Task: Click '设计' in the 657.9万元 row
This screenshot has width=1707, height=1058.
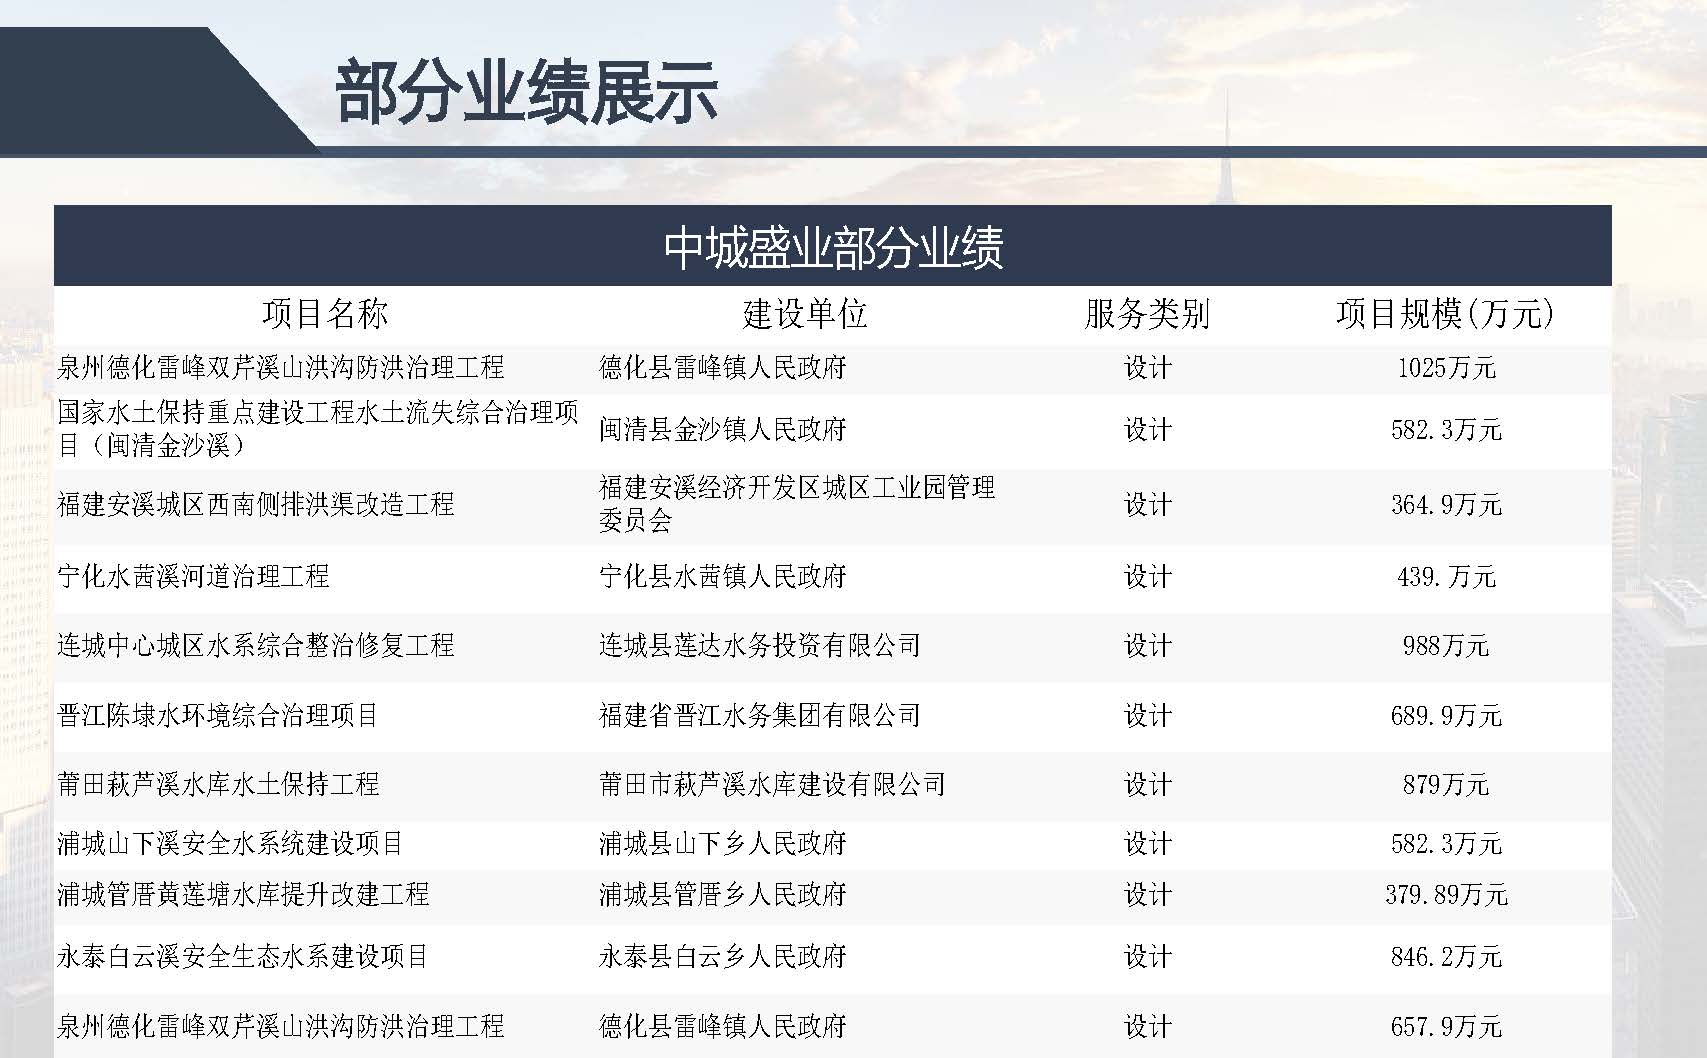Action: (x=1147, y=1026)
